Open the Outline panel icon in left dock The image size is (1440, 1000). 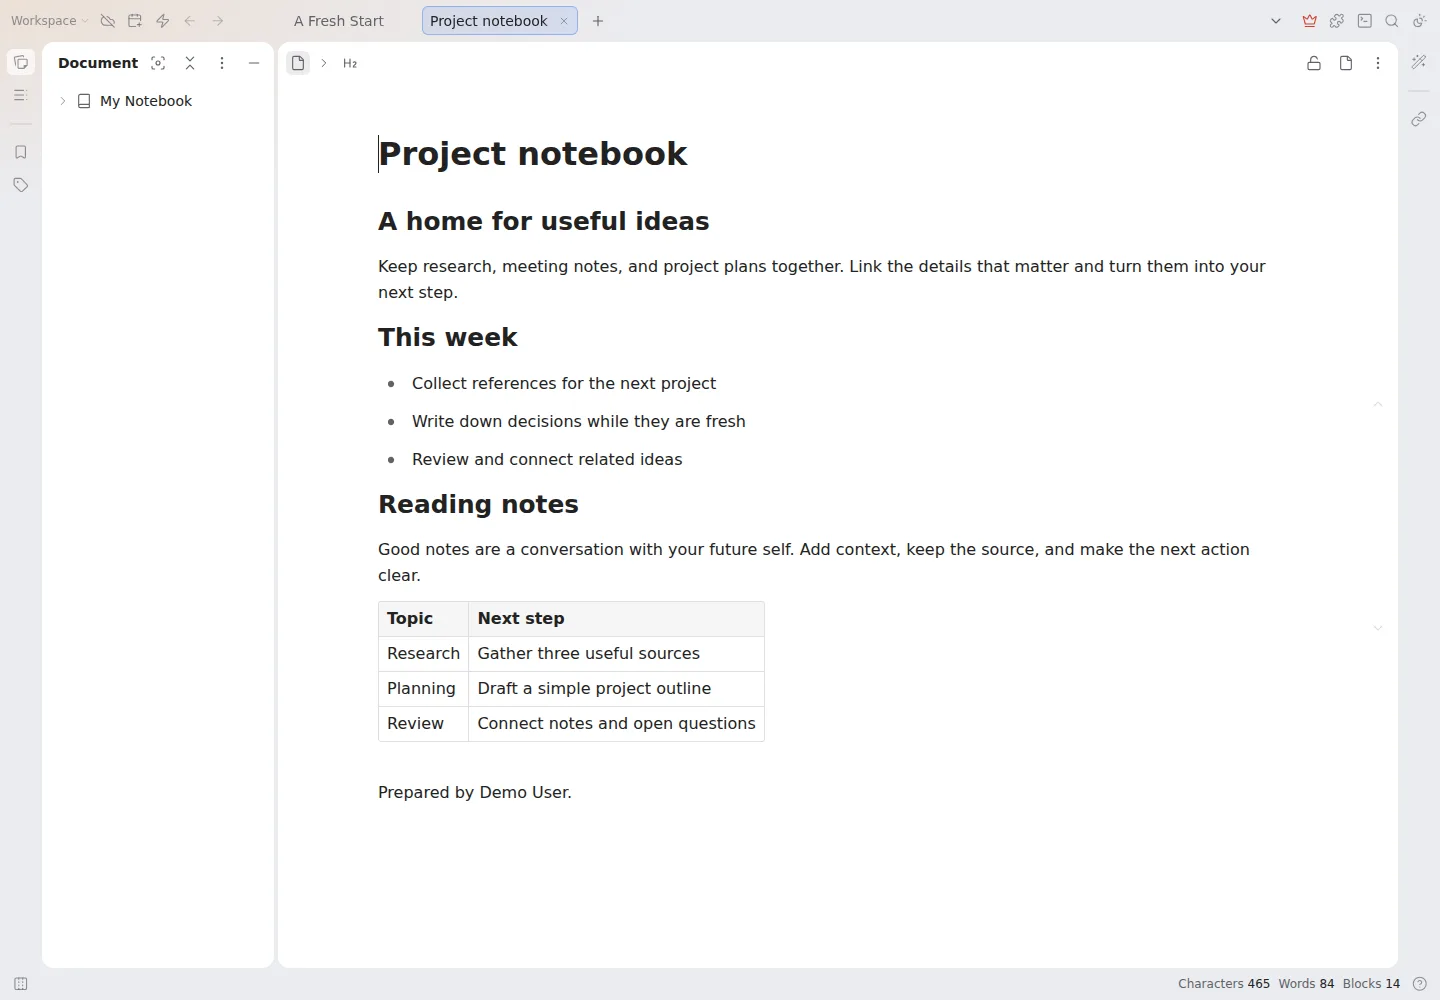pyautogui.click(x=21, y=95)
